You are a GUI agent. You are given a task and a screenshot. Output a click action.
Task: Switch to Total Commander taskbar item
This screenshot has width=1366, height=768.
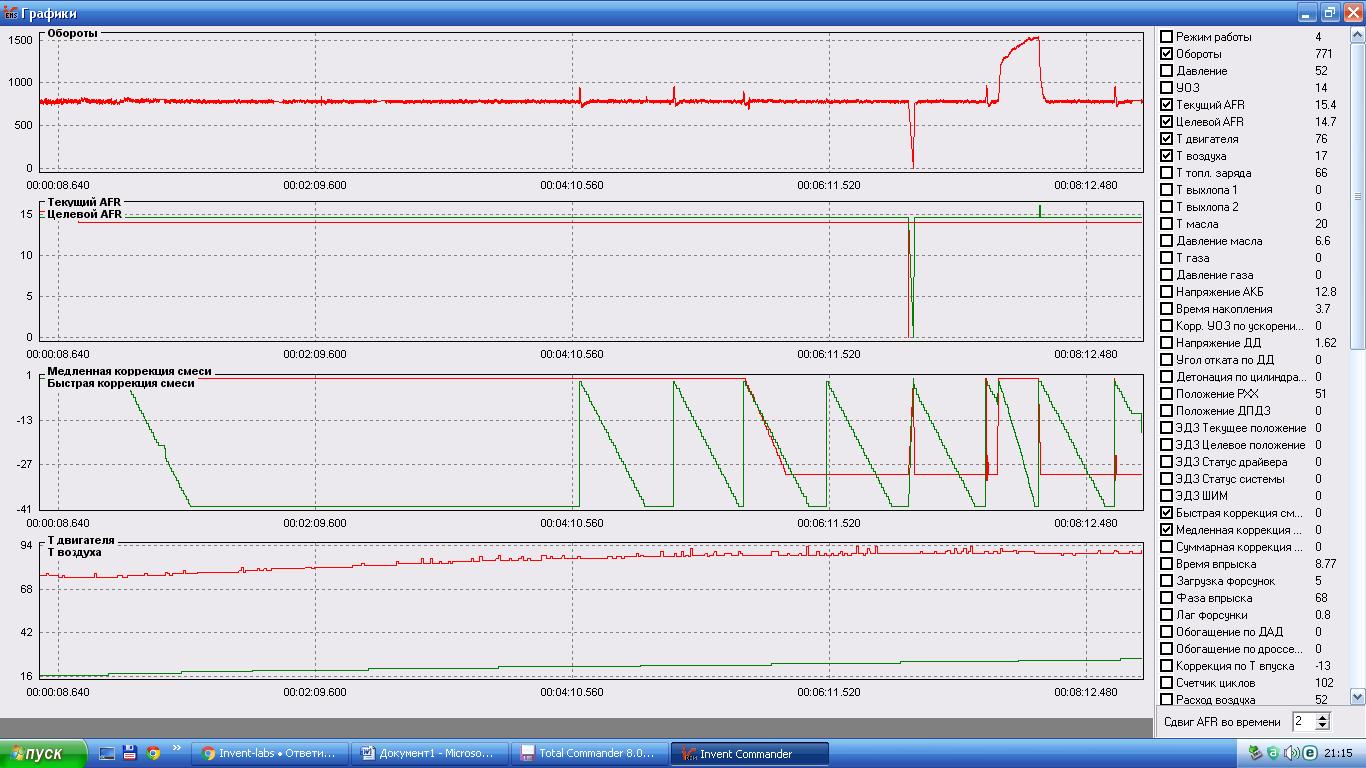[588, 754]
